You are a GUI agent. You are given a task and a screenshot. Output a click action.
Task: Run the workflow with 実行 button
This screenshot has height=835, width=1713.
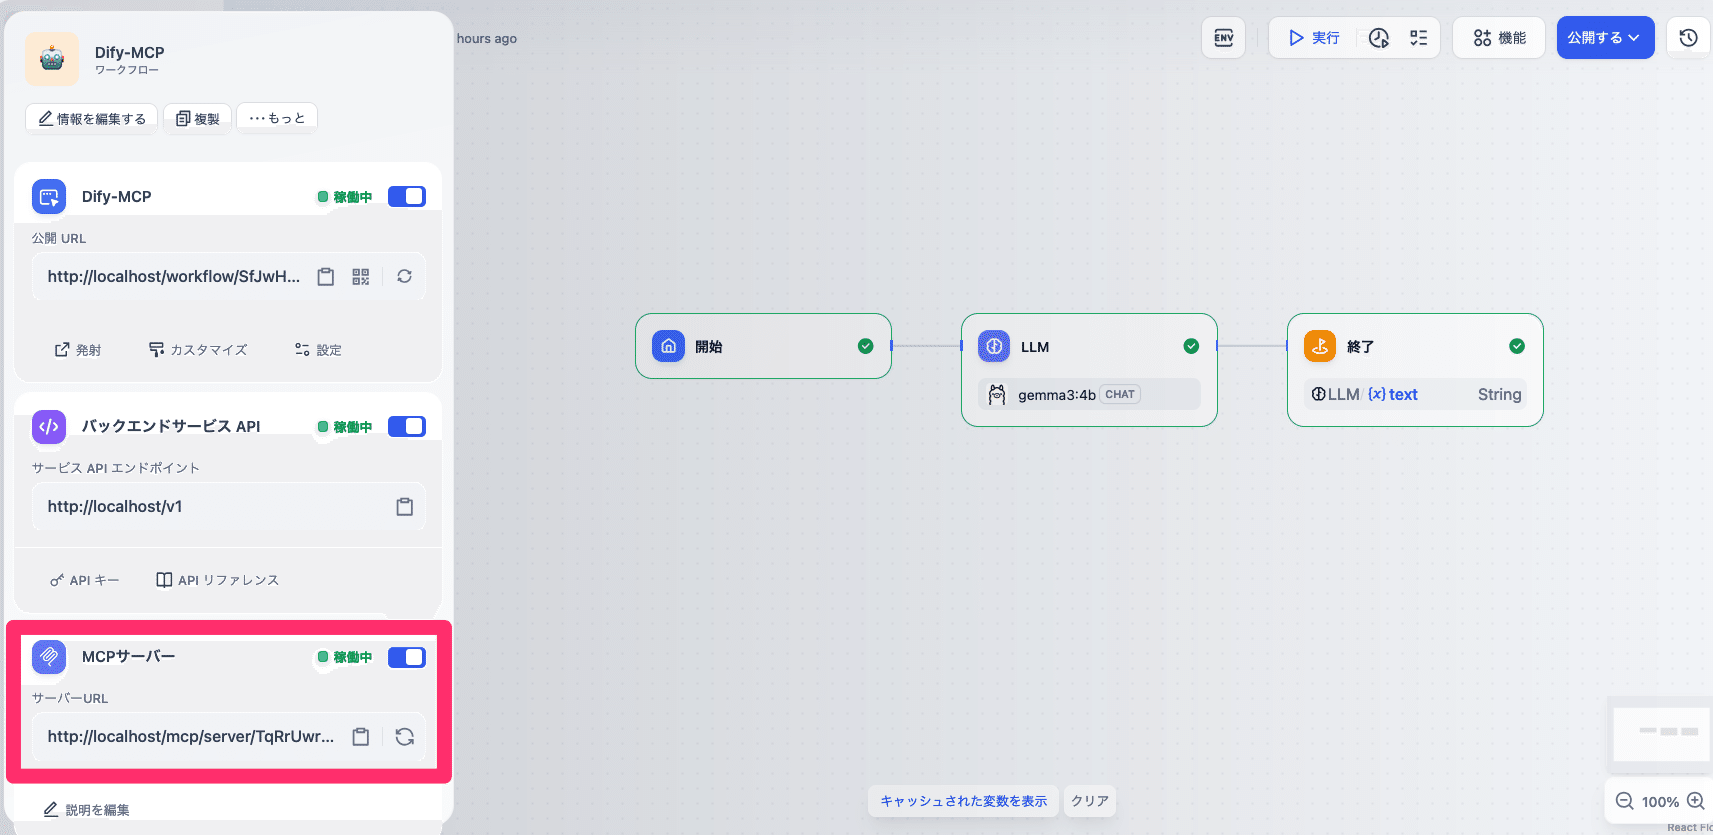(1314, 38)
